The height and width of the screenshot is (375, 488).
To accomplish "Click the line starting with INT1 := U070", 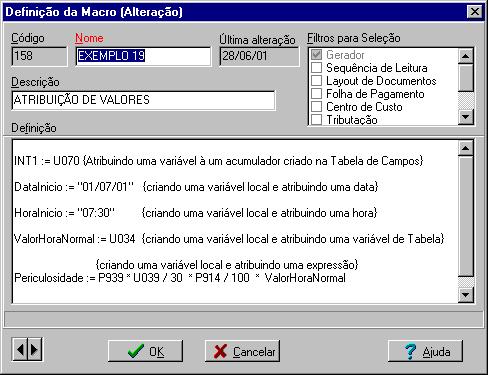I will click(219, 161).
